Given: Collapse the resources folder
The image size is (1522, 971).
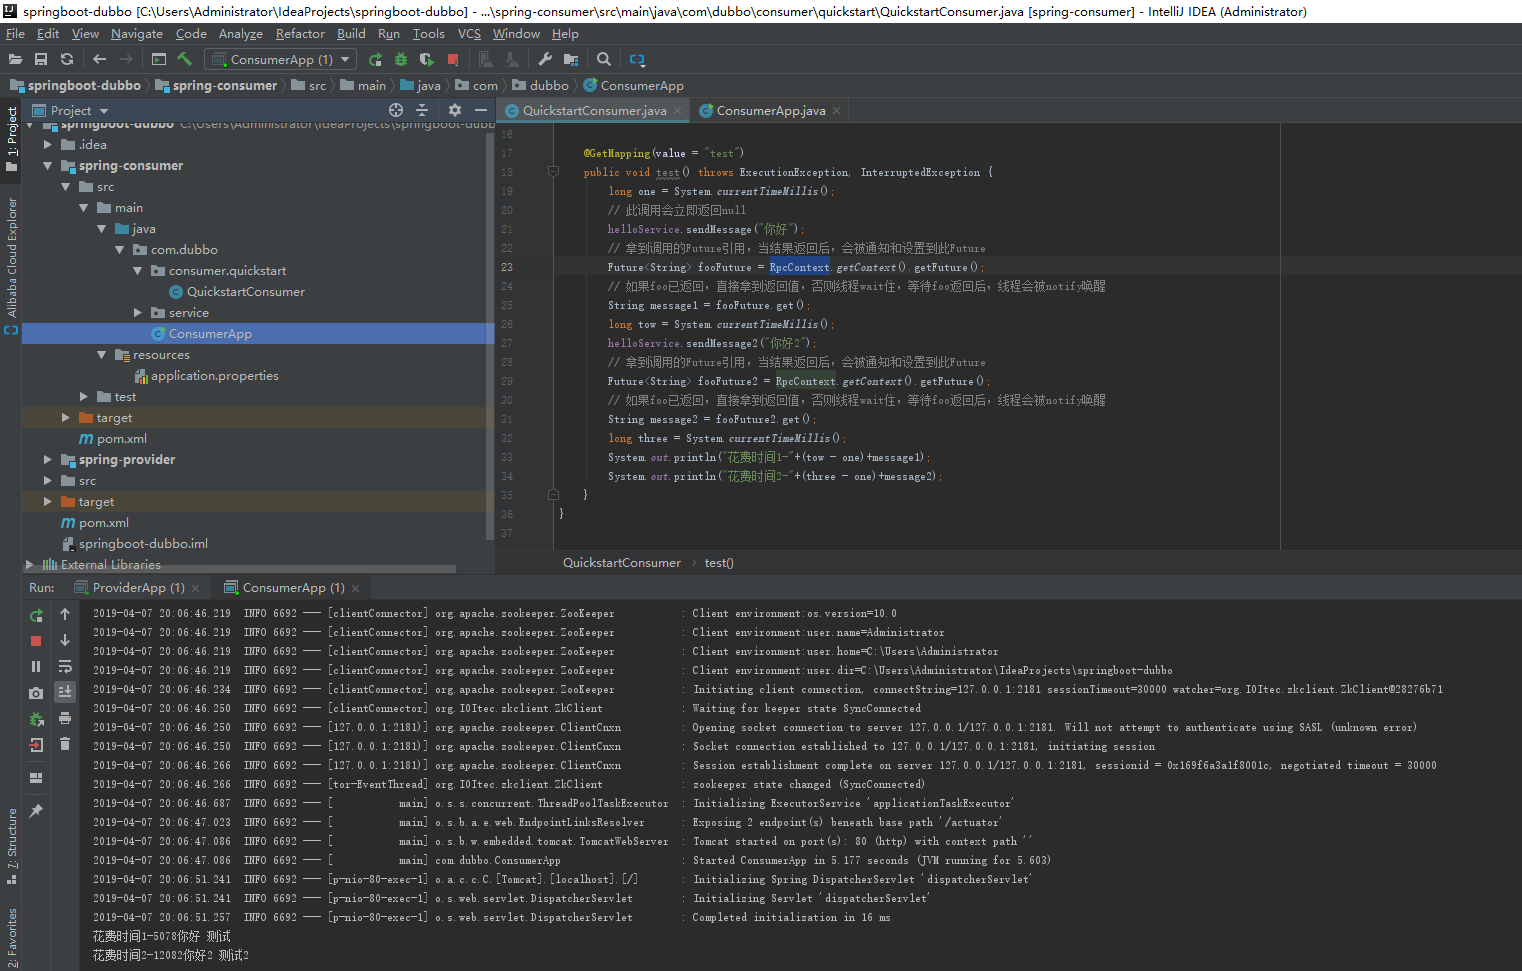Looking at the screenshot, I should tap(102, 355).
